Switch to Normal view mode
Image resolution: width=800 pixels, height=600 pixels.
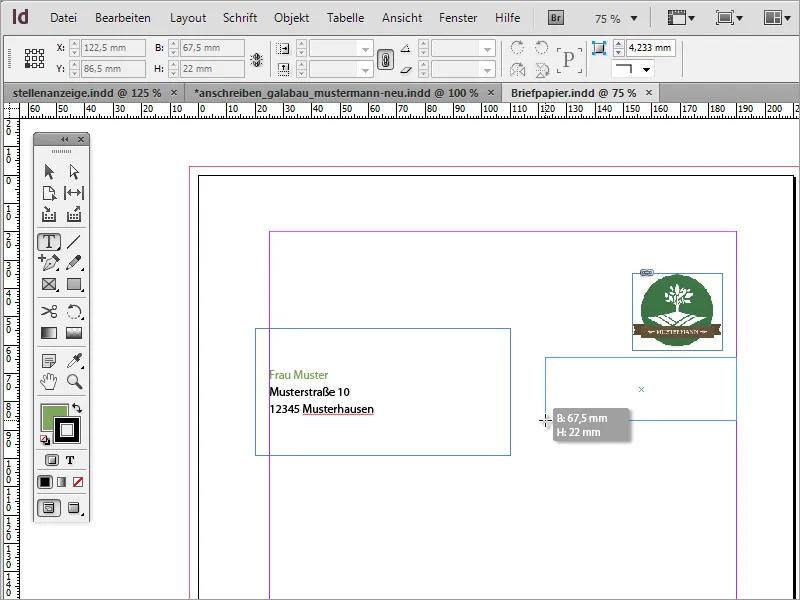click(x=49, y=508)
